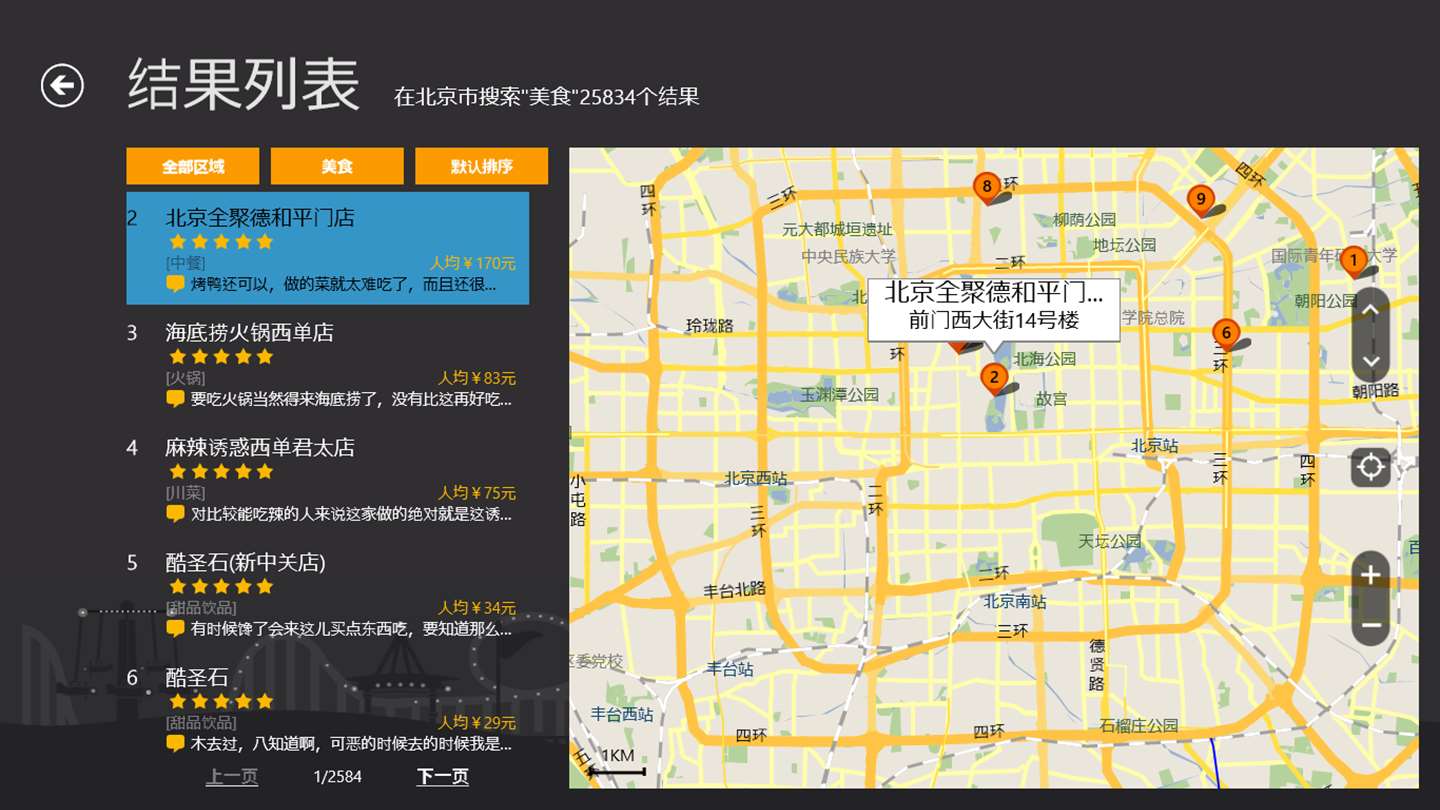Select the 海底捞火锅西单店 result
The image size is (1440, 810).
coord(327,364)
